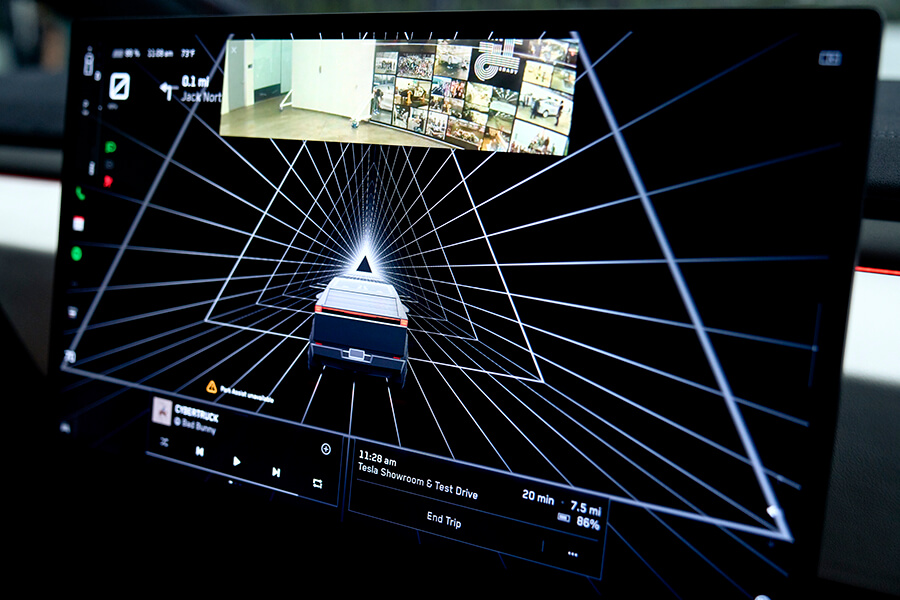Image resolution: width=900 pixels, height=600 pixels.
Task: Open the green Spotify app icon
Action: coord(76,253)
